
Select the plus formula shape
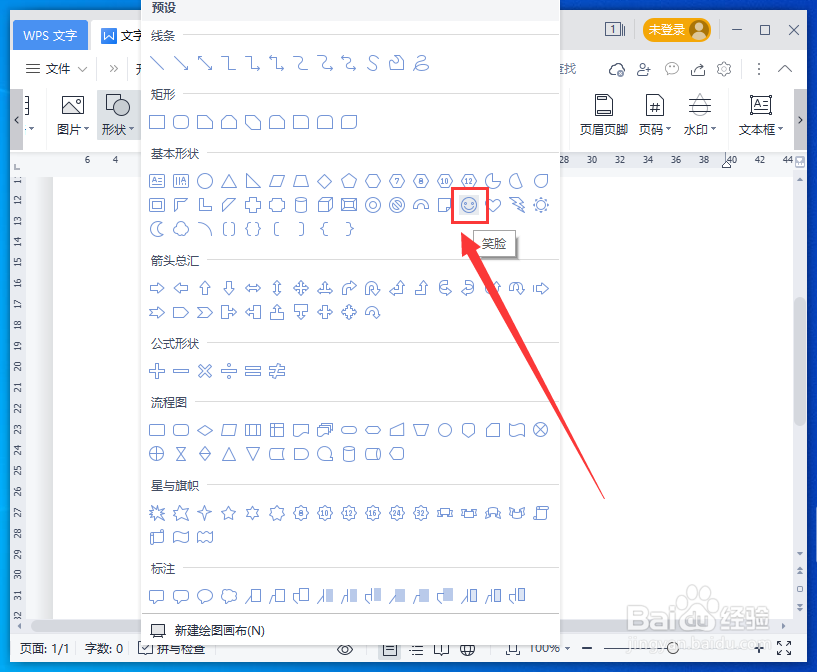point(157,371)
